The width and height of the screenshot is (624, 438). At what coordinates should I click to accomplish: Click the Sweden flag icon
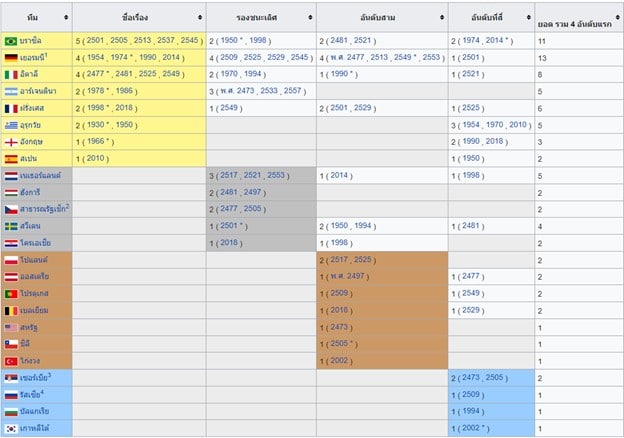[x=11, y=226]
